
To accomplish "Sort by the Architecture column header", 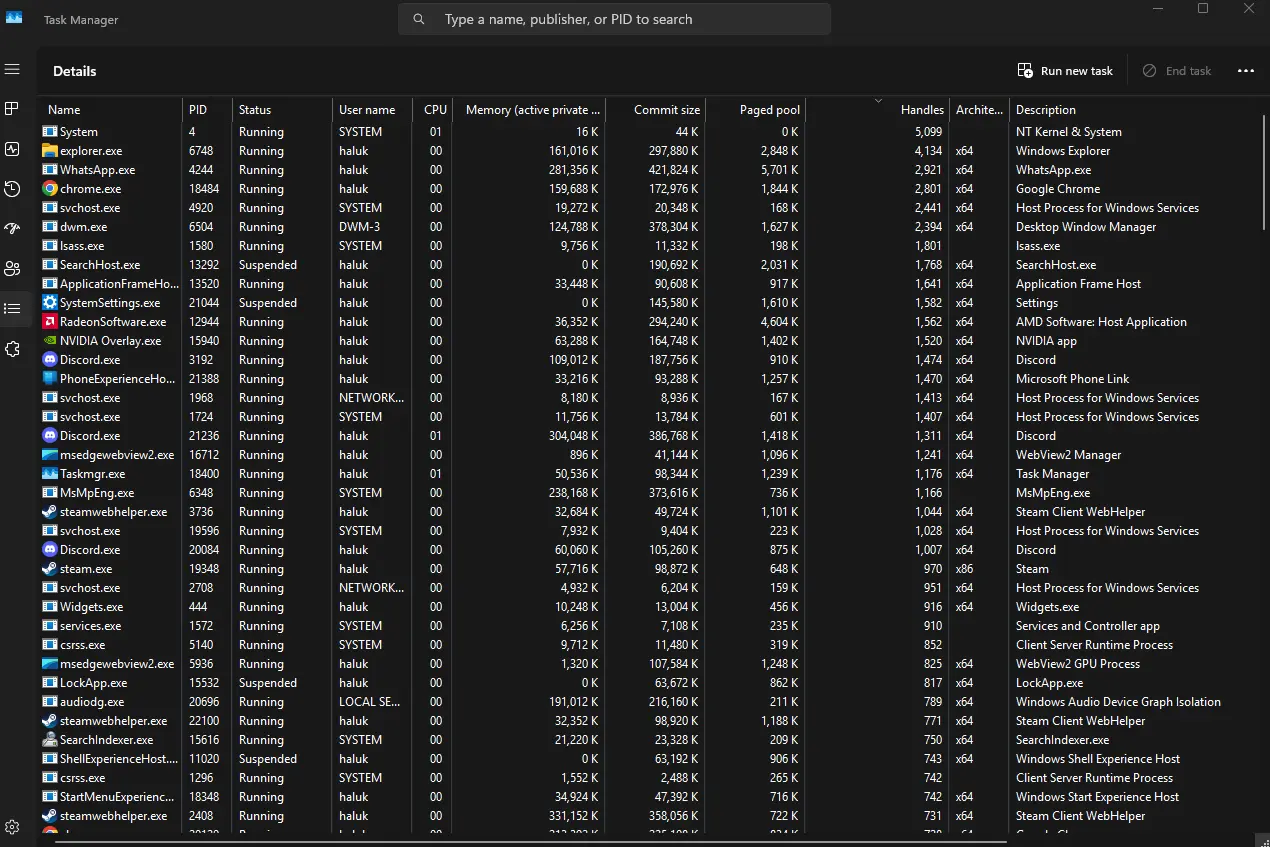I will coord(979,110).
